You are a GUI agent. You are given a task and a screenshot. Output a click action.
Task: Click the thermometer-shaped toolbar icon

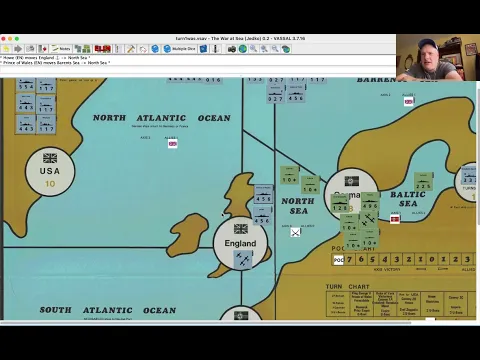216,49
